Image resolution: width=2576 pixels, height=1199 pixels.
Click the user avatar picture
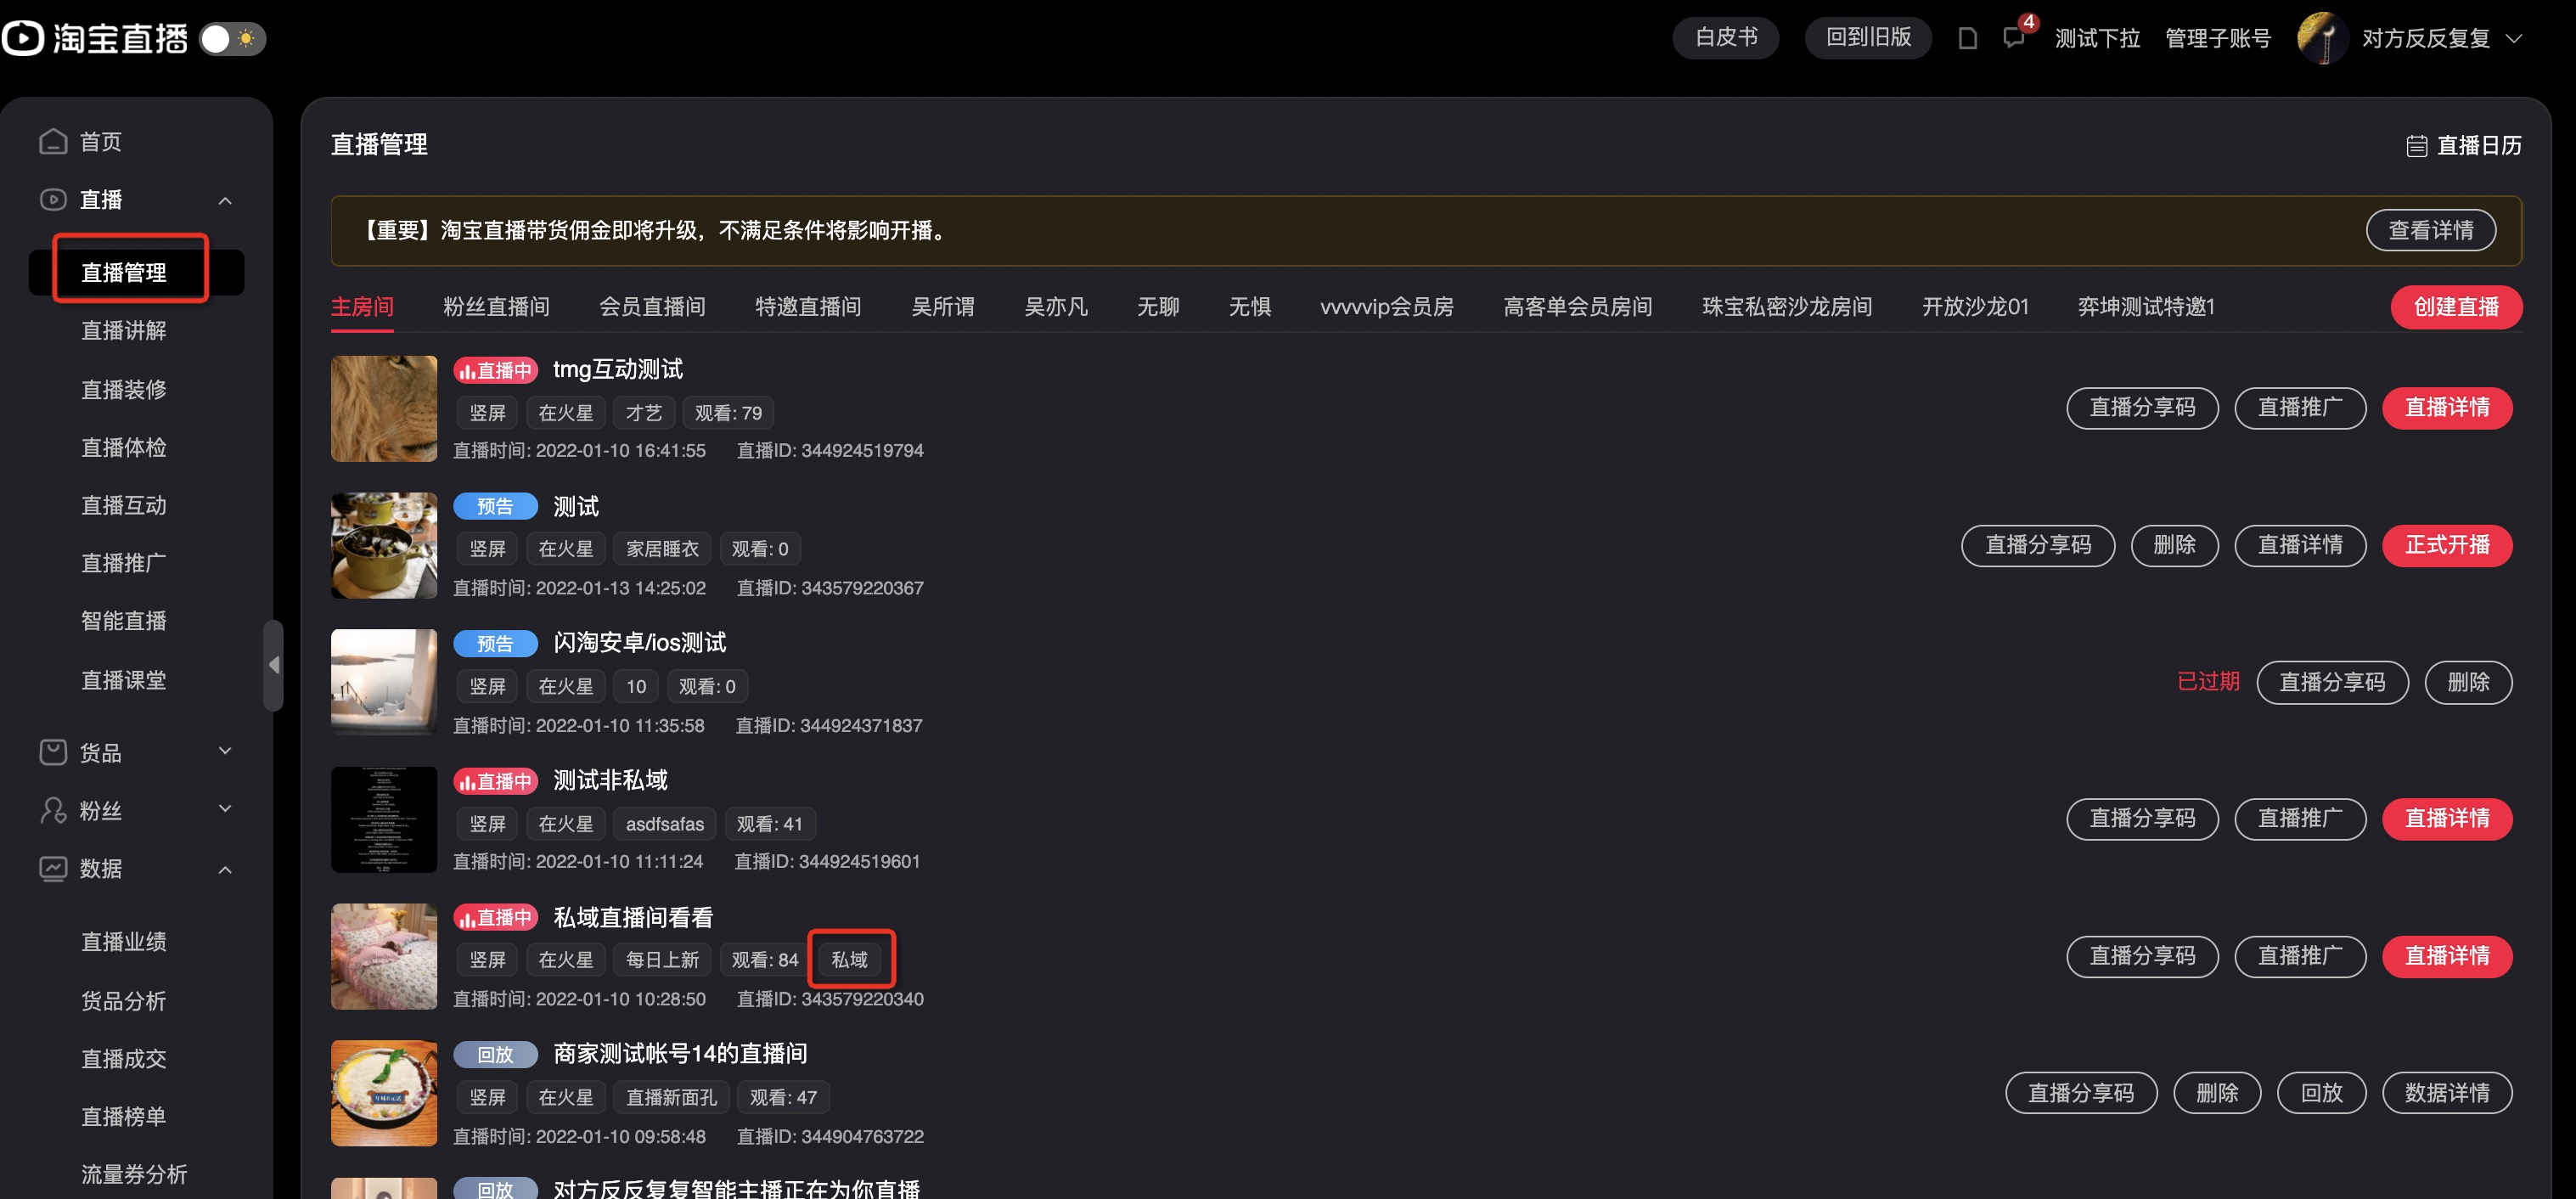(2322, 38)
